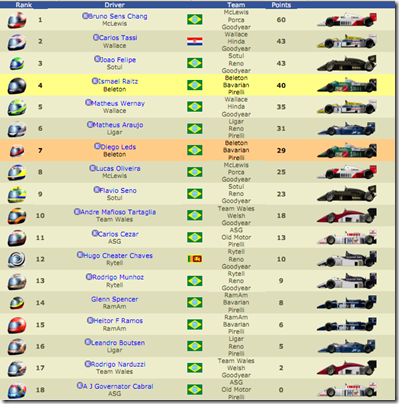Click 'Wallace Hinda Goodyear' team cell for Carlos Tassi
The width and height of the screenshot is (399, 404).
pyautogui.click(x=236, y=42)
